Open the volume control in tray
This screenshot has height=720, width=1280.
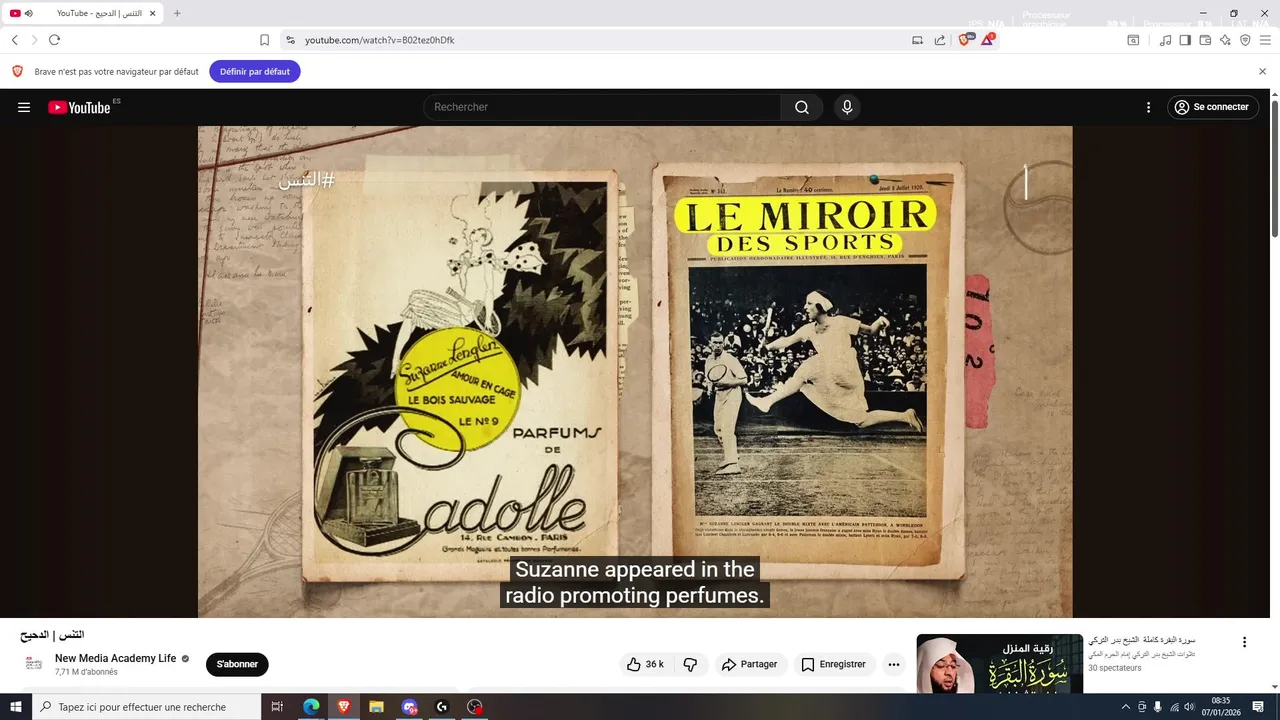[1190, 707]
